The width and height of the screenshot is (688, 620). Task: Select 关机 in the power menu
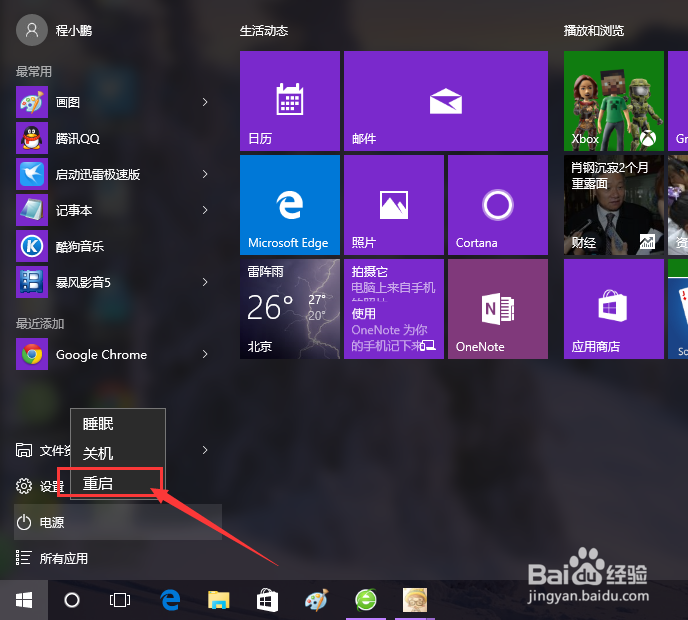pyautogui.click(x=118, y=453)
